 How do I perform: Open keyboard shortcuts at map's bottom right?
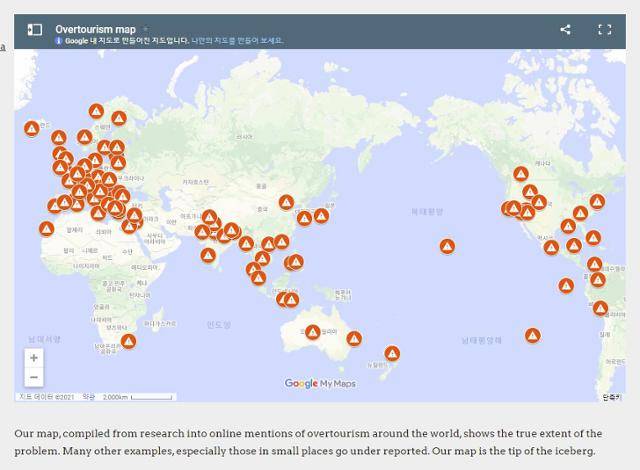coord(610,397)
